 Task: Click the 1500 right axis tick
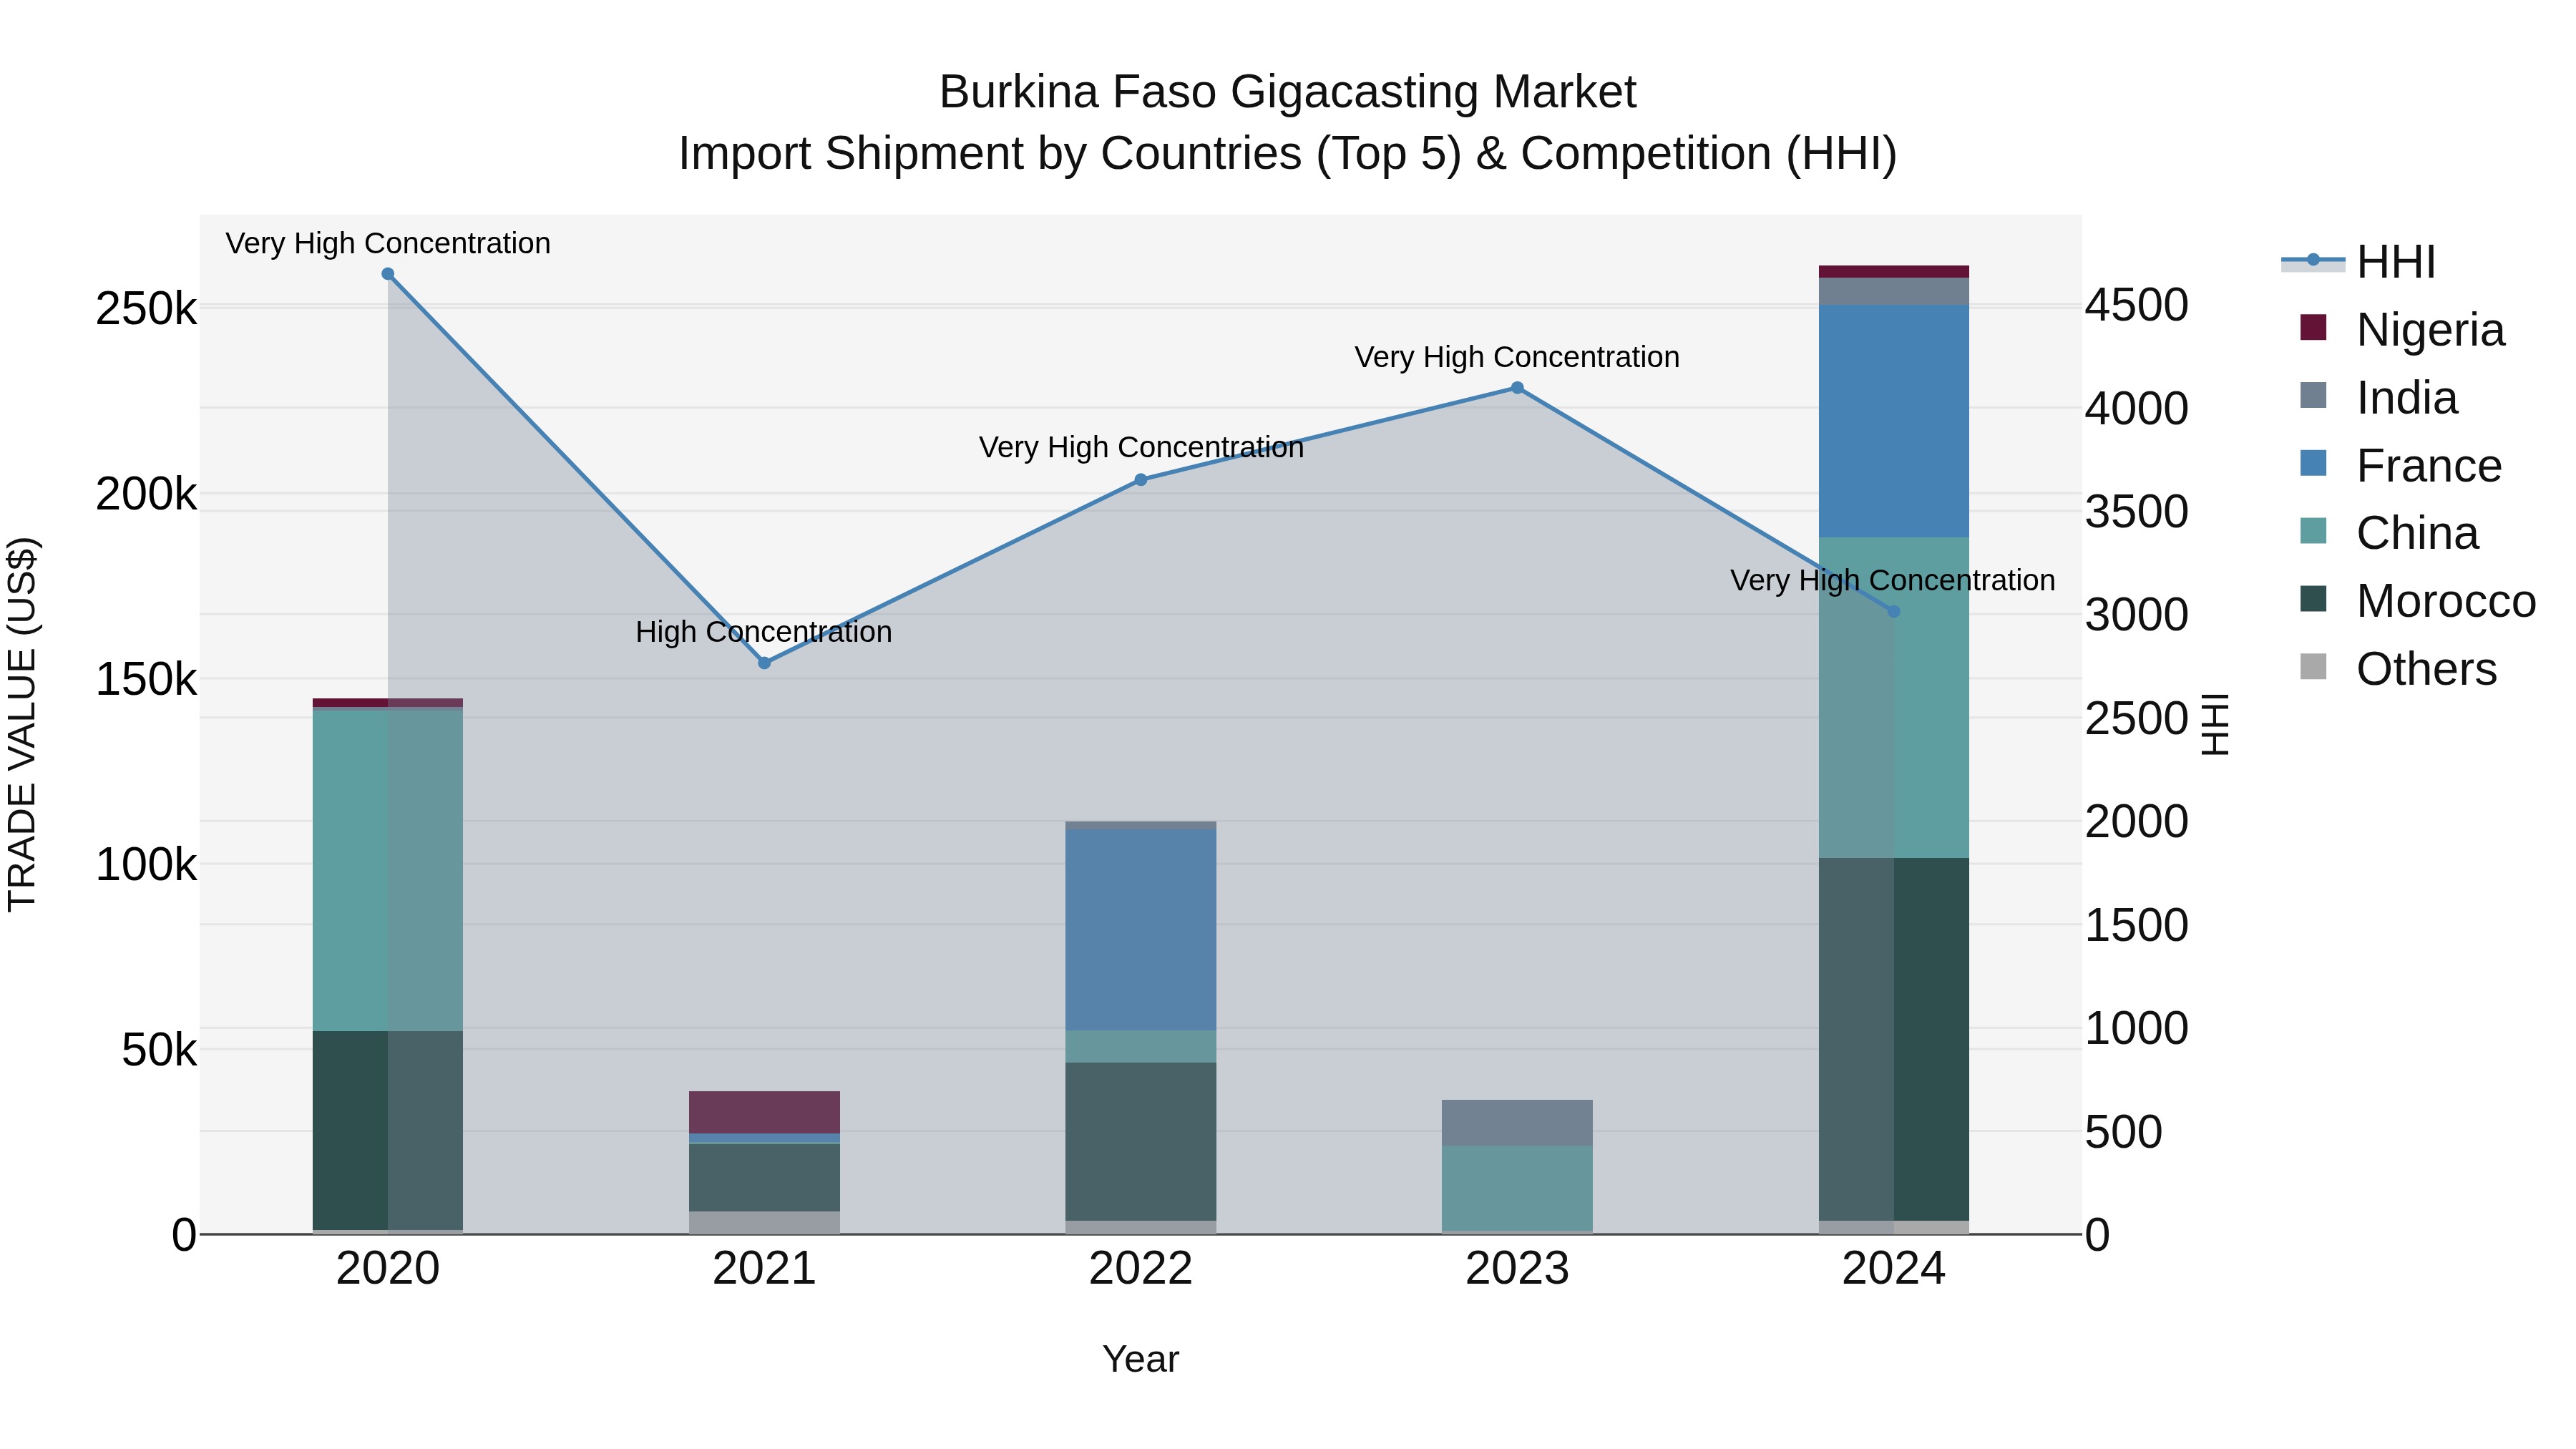[x=2137, y=925]
